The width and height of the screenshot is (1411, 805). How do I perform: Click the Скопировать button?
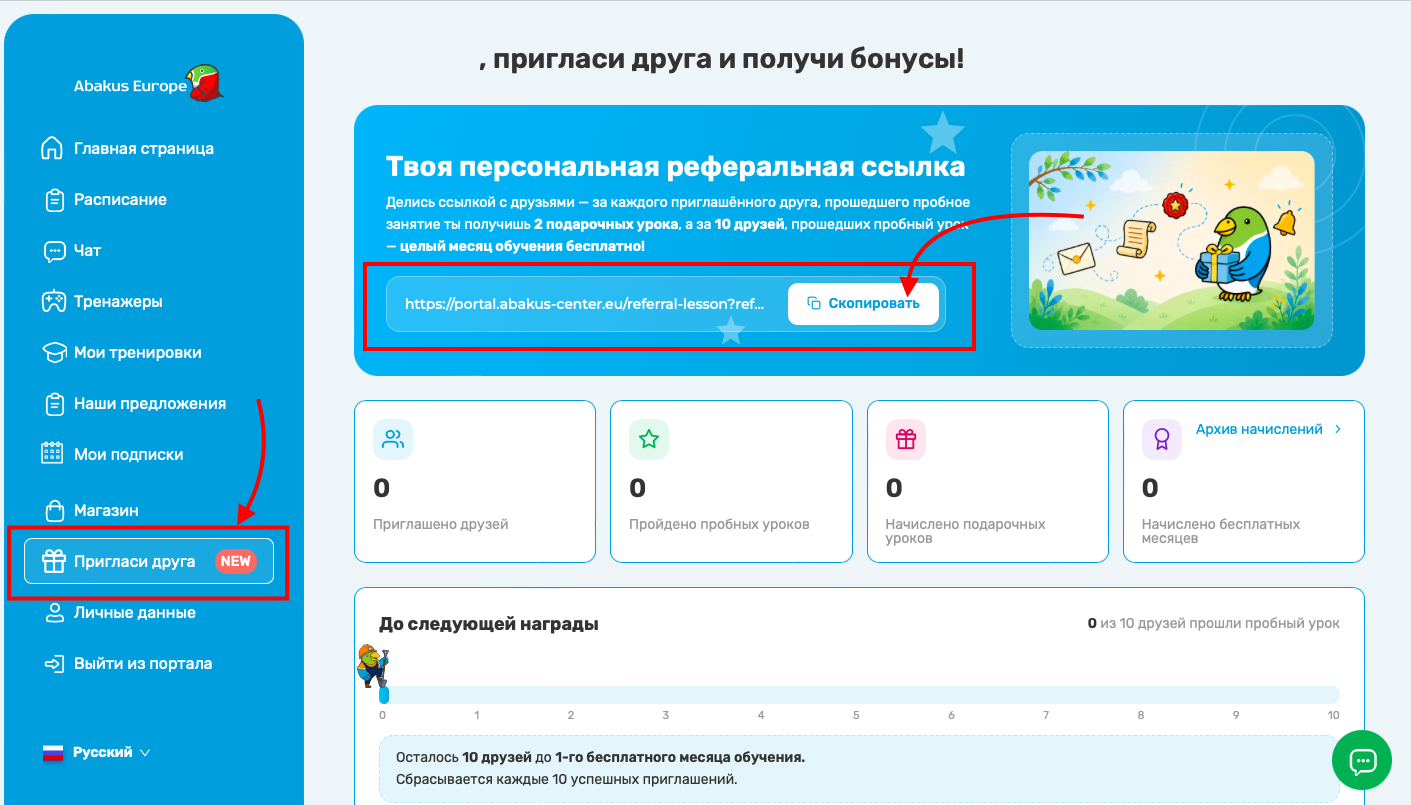click(x=863, y=303)
